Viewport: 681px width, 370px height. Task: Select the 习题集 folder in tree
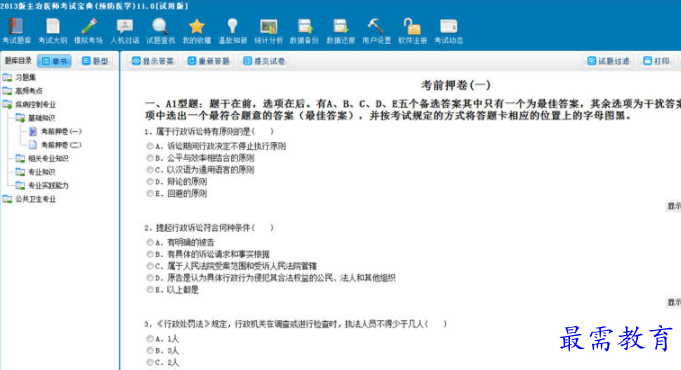click(x=20, y=77)
